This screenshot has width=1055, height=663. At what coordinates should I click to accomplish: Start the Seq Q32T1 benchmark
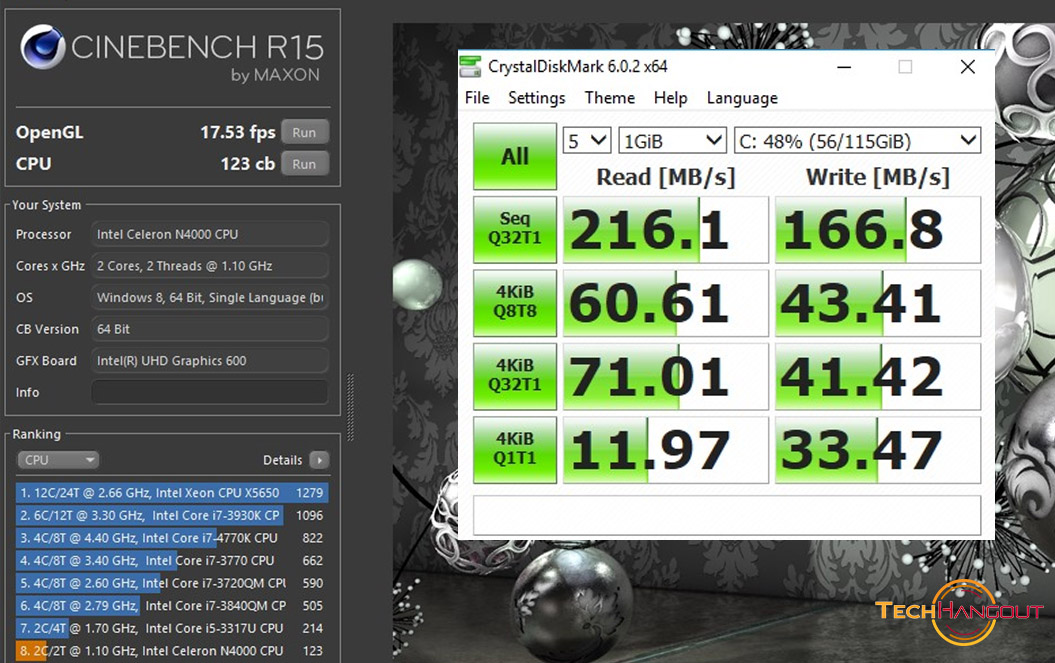pos(515,229)
